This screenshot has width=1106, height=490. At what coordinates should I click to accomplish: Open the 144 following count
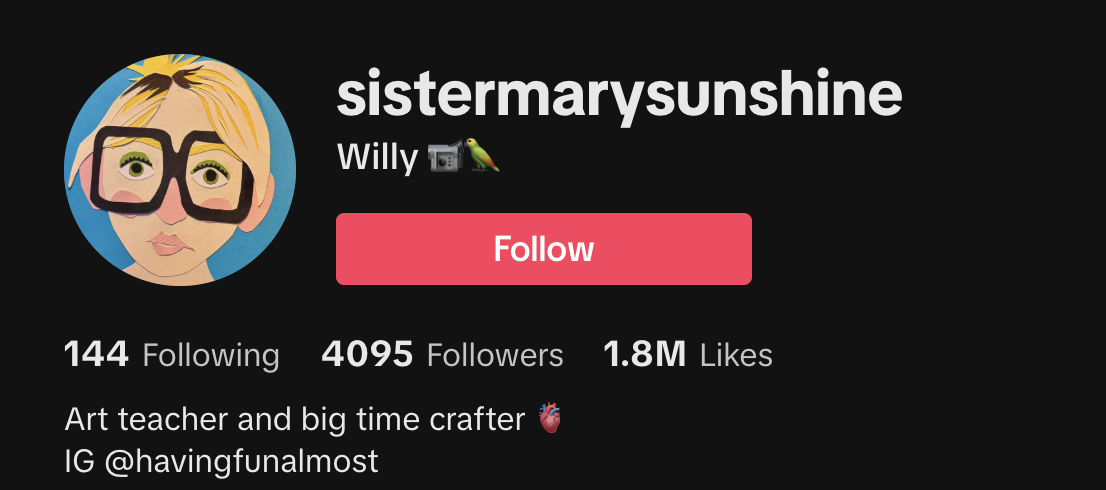point(97,355)
